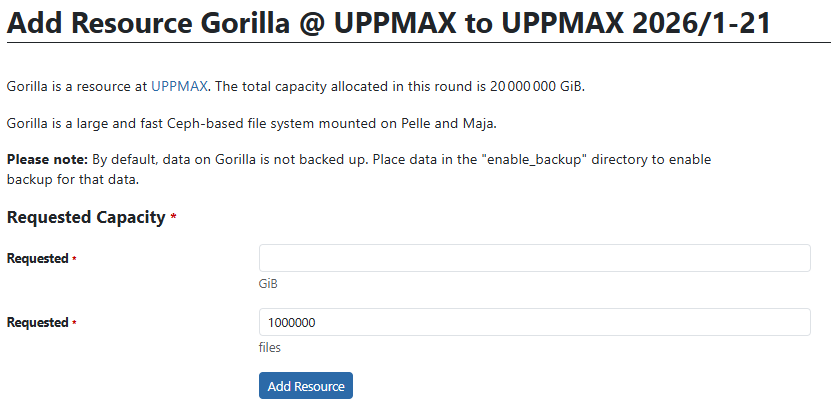Click the asterisk next to the GiB Requested label
This screenshot has height=414, width=831.
[x=73, y=260]
